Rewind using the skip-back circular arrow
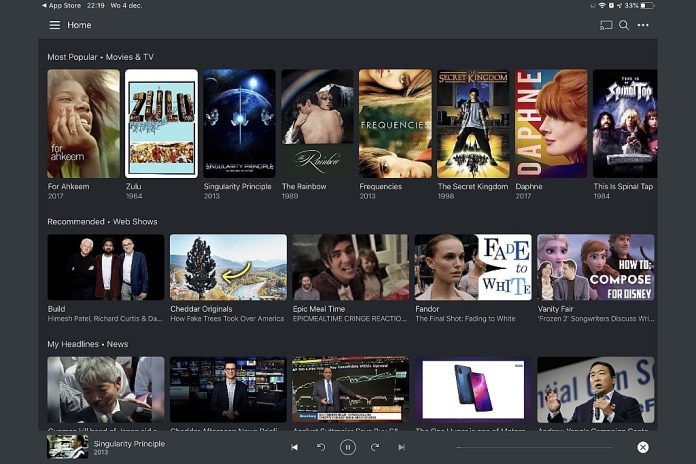 [x=321, y=447]
